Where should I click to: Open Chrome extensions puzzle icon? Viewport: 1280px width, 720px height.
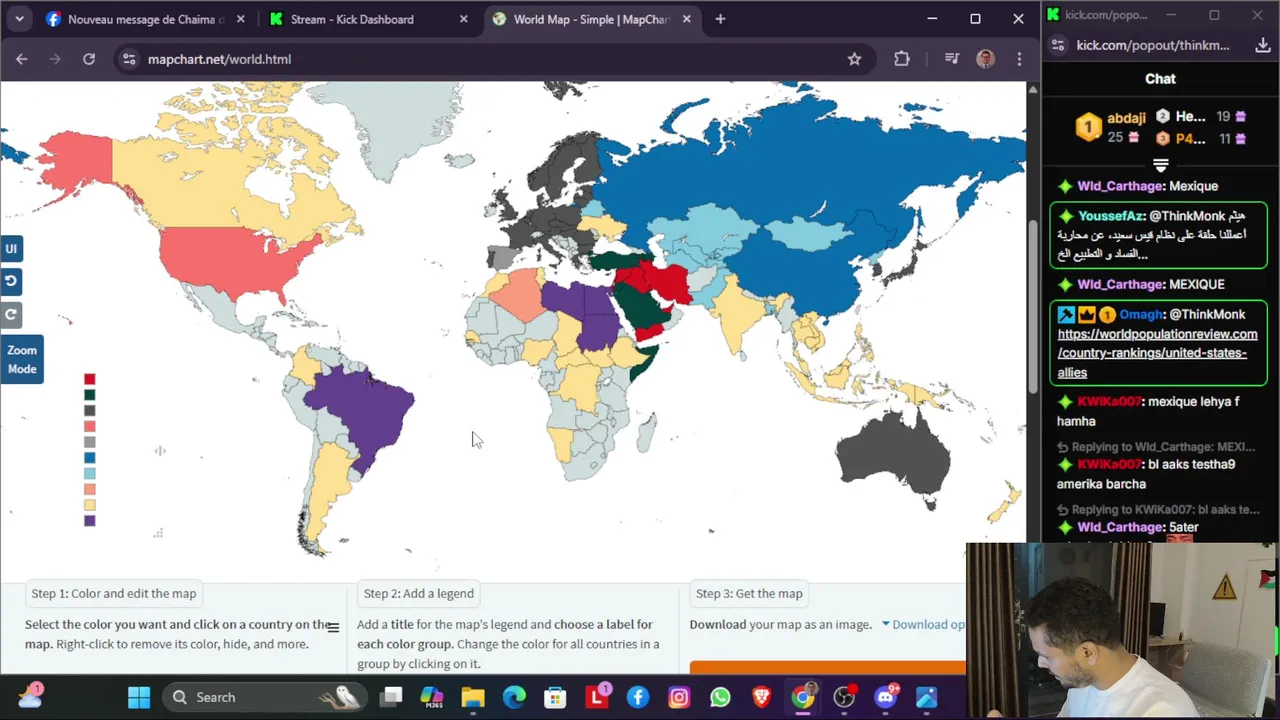[x=902, y=59]
